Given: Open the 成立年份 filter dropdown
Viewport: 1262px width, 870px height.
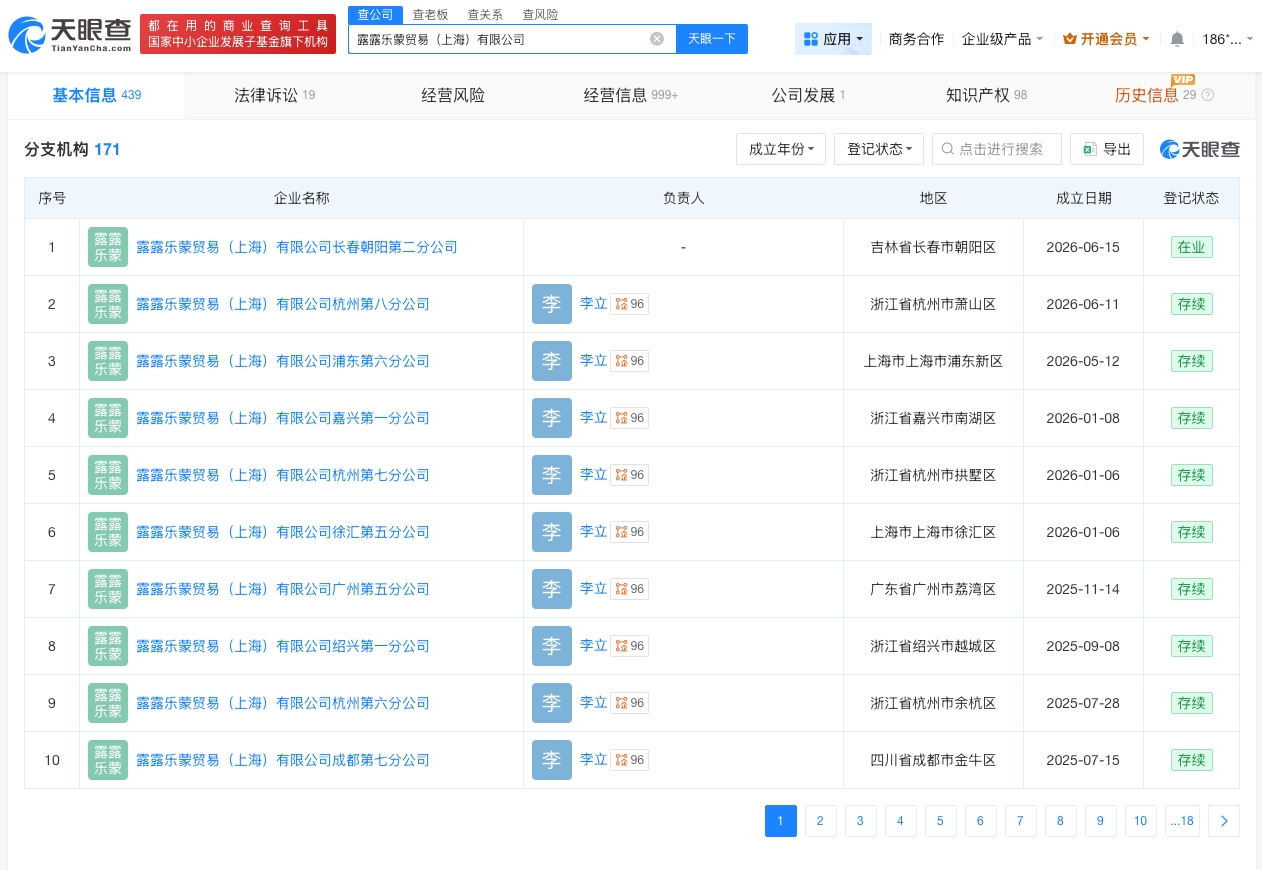Looking at the screenshot, I should click(x=781, y=149).
